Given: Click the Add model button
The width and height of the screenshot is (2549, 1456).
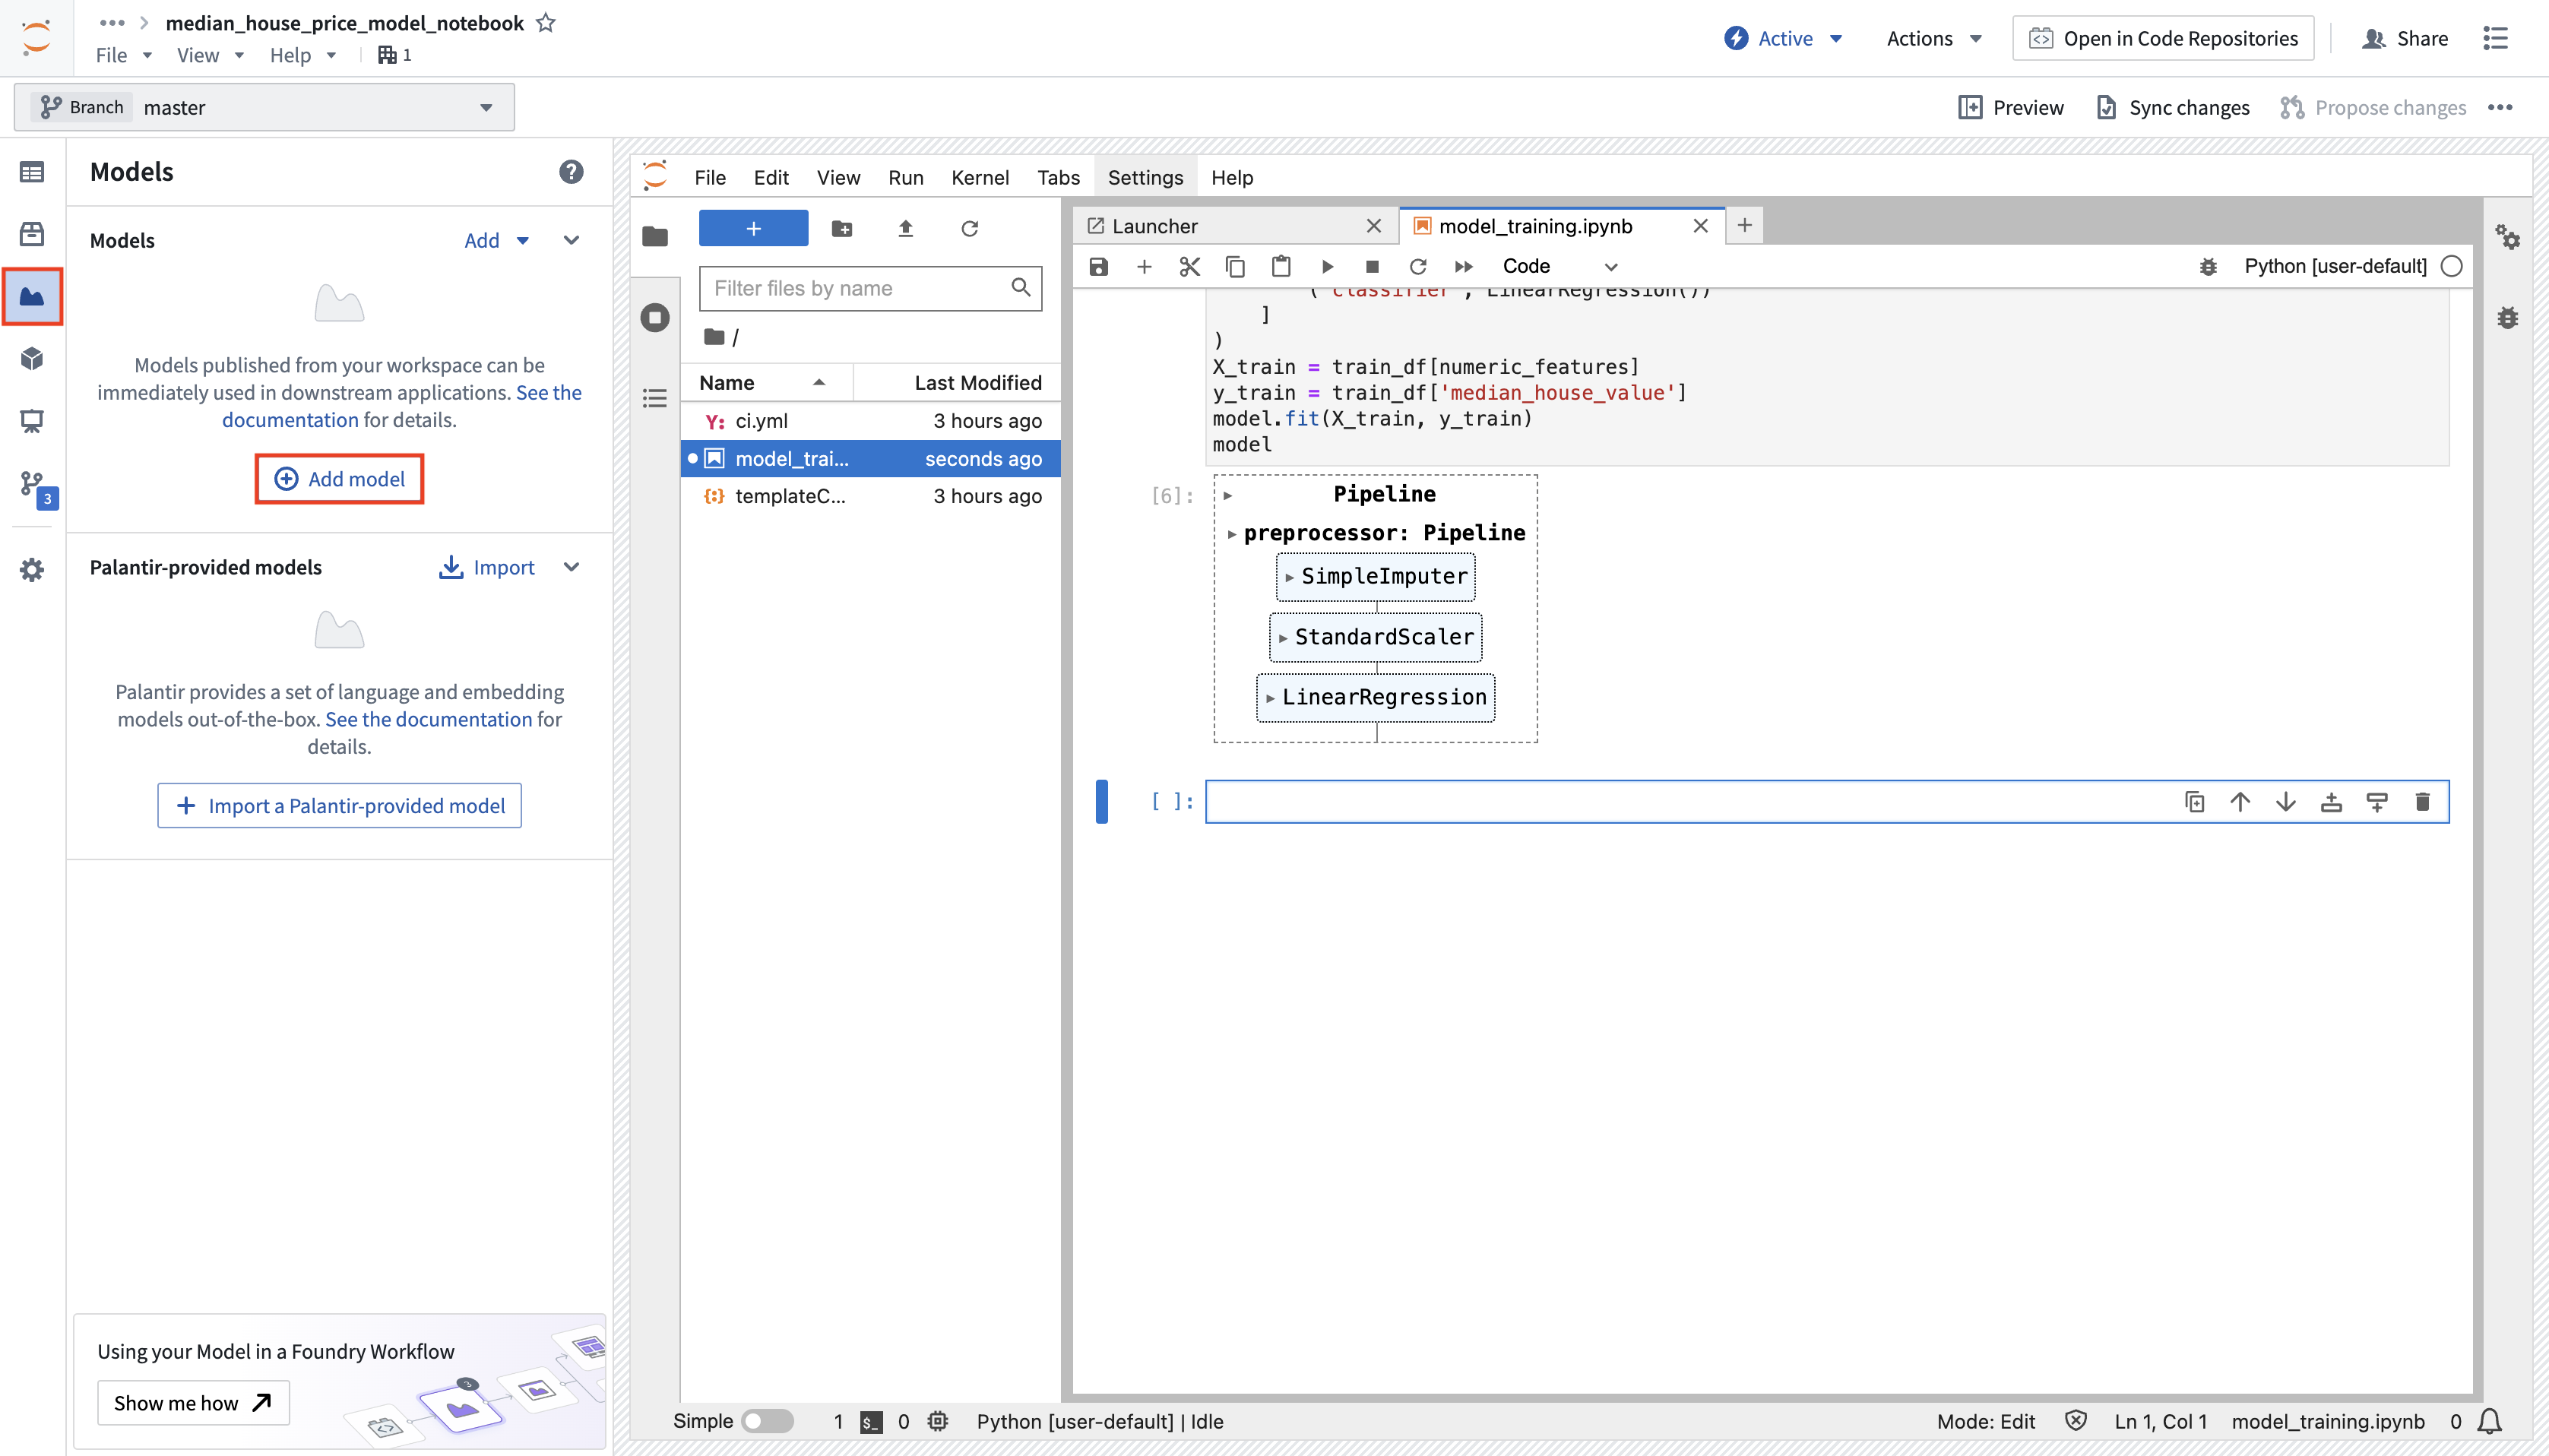Looking at the screenshot, I should click(339, 478).
